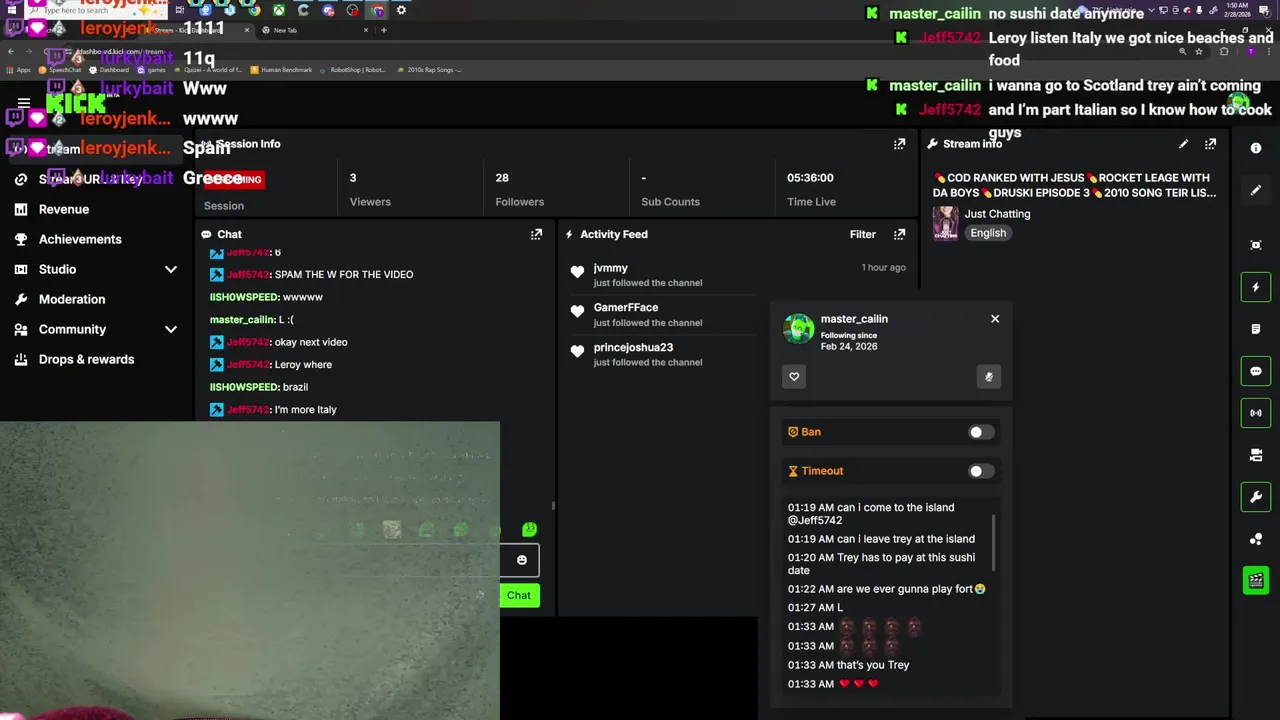Click master_cailin username in chat

[x=242, y=320]
